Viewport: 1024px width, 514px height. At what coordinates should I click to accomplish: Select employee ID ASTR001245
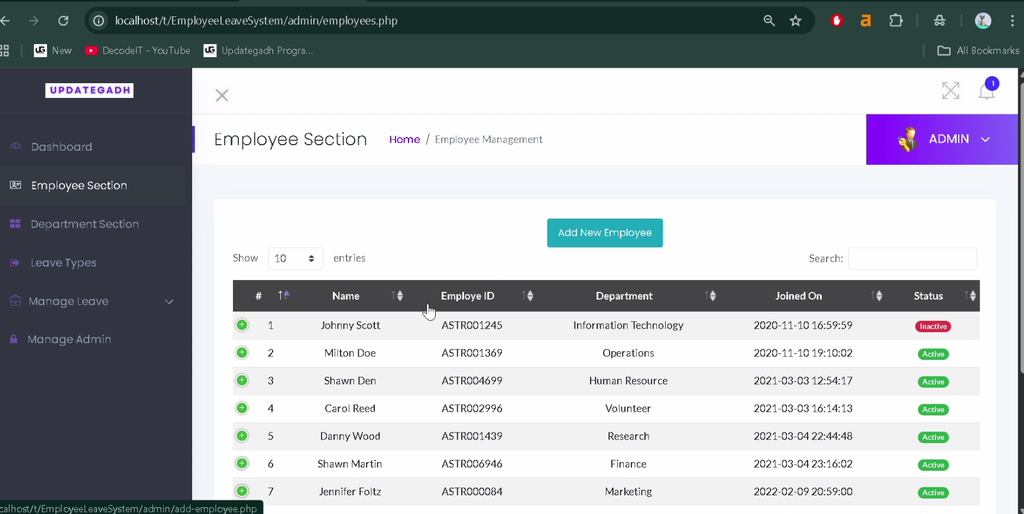472,325
